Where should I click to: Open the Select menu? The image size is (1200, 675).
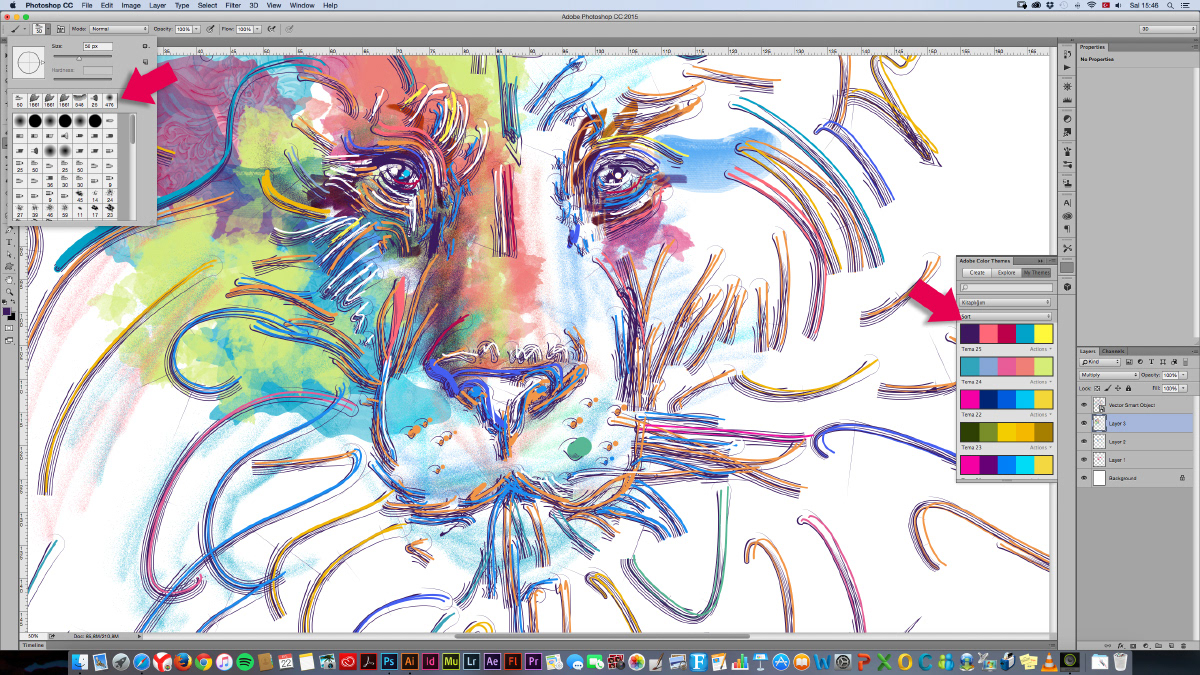tap(207, 5)
